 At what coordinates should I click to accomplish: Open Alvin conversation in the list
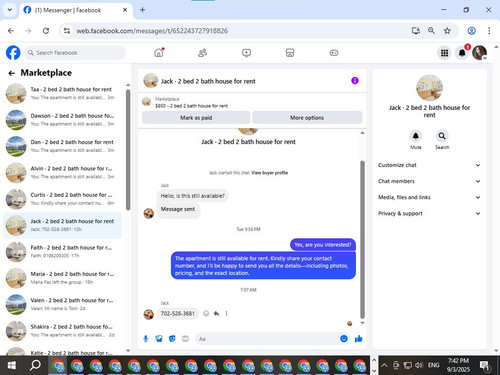tap(62, 172)
